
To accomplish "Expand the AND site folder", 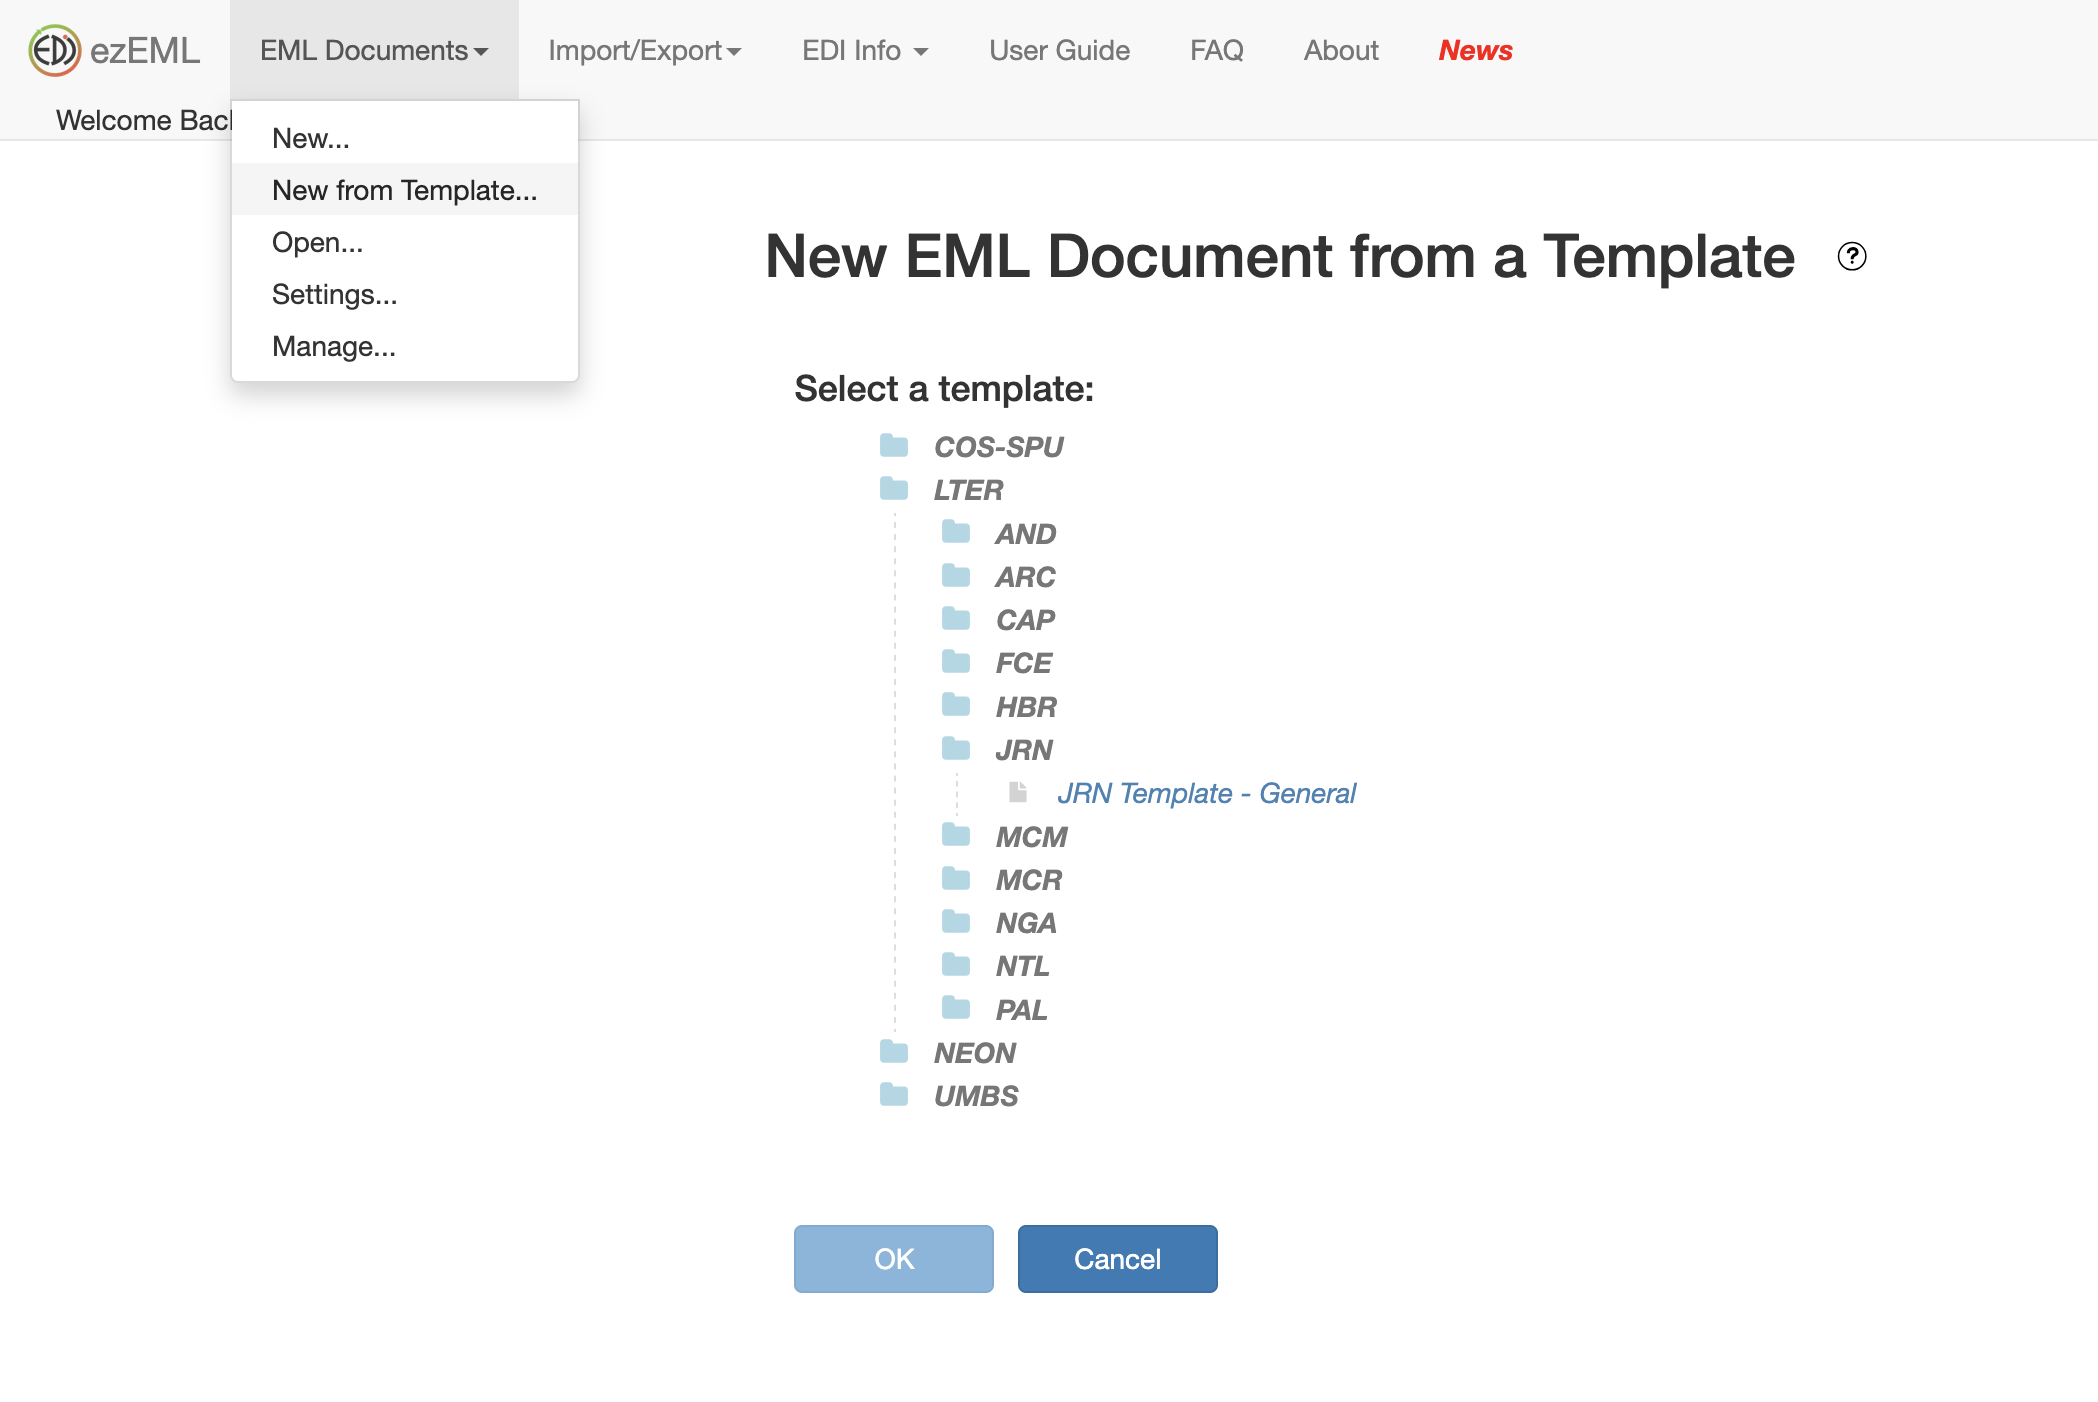I will point(1025,534).
